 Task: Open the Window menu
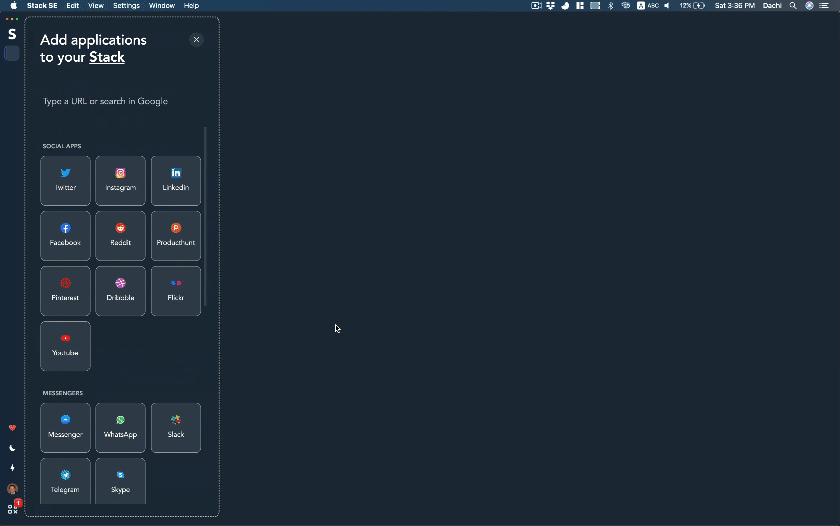pyautogui.click(x=162, y=5)
